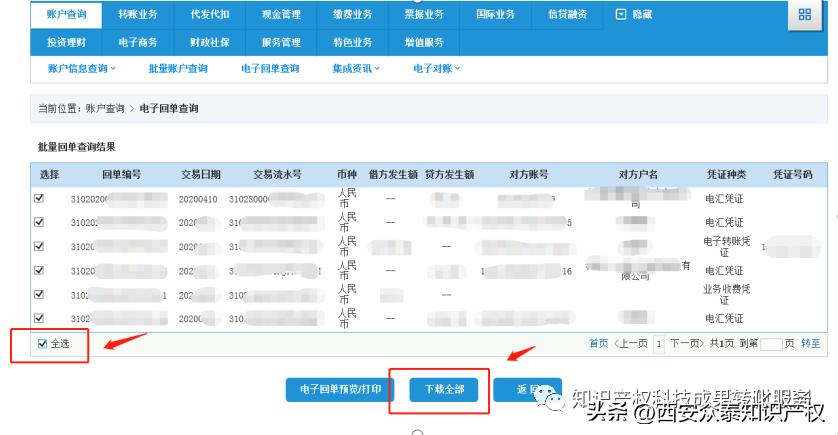Viewport: 838px width, 435px height.
Task: Open the 特色业务 tab
Action: [353, 42]
